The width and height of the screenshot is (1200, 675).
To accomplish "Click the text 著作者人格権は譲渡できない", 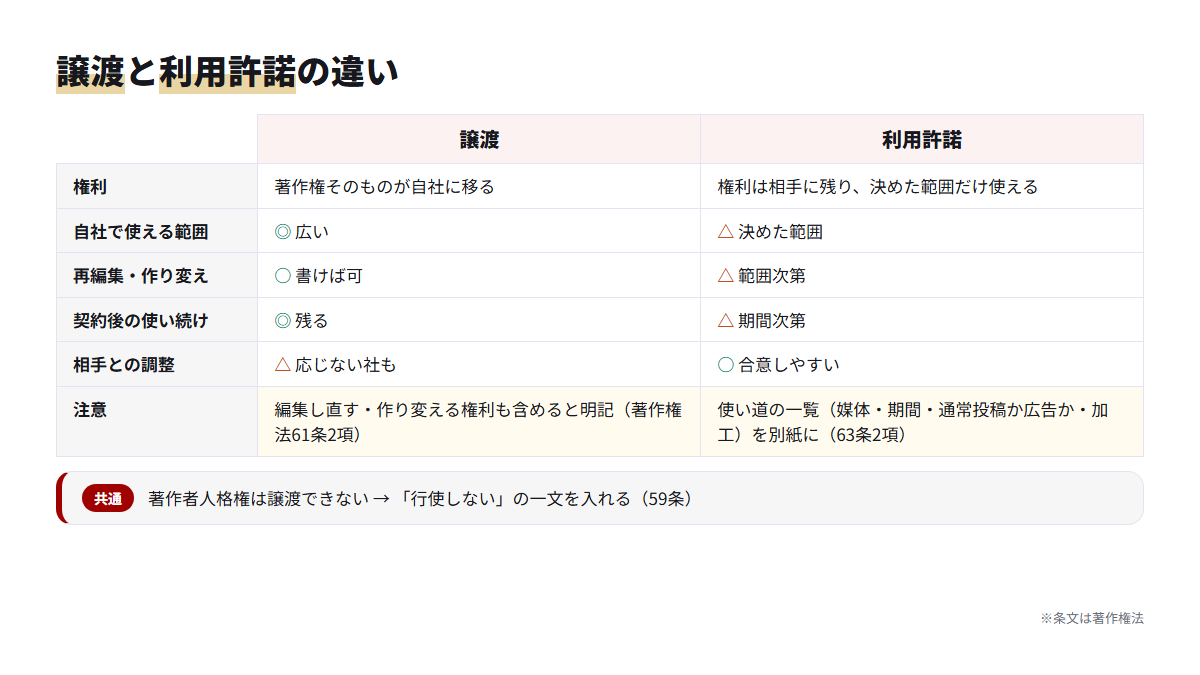I will pyautogui.click(x=258, y=498).
